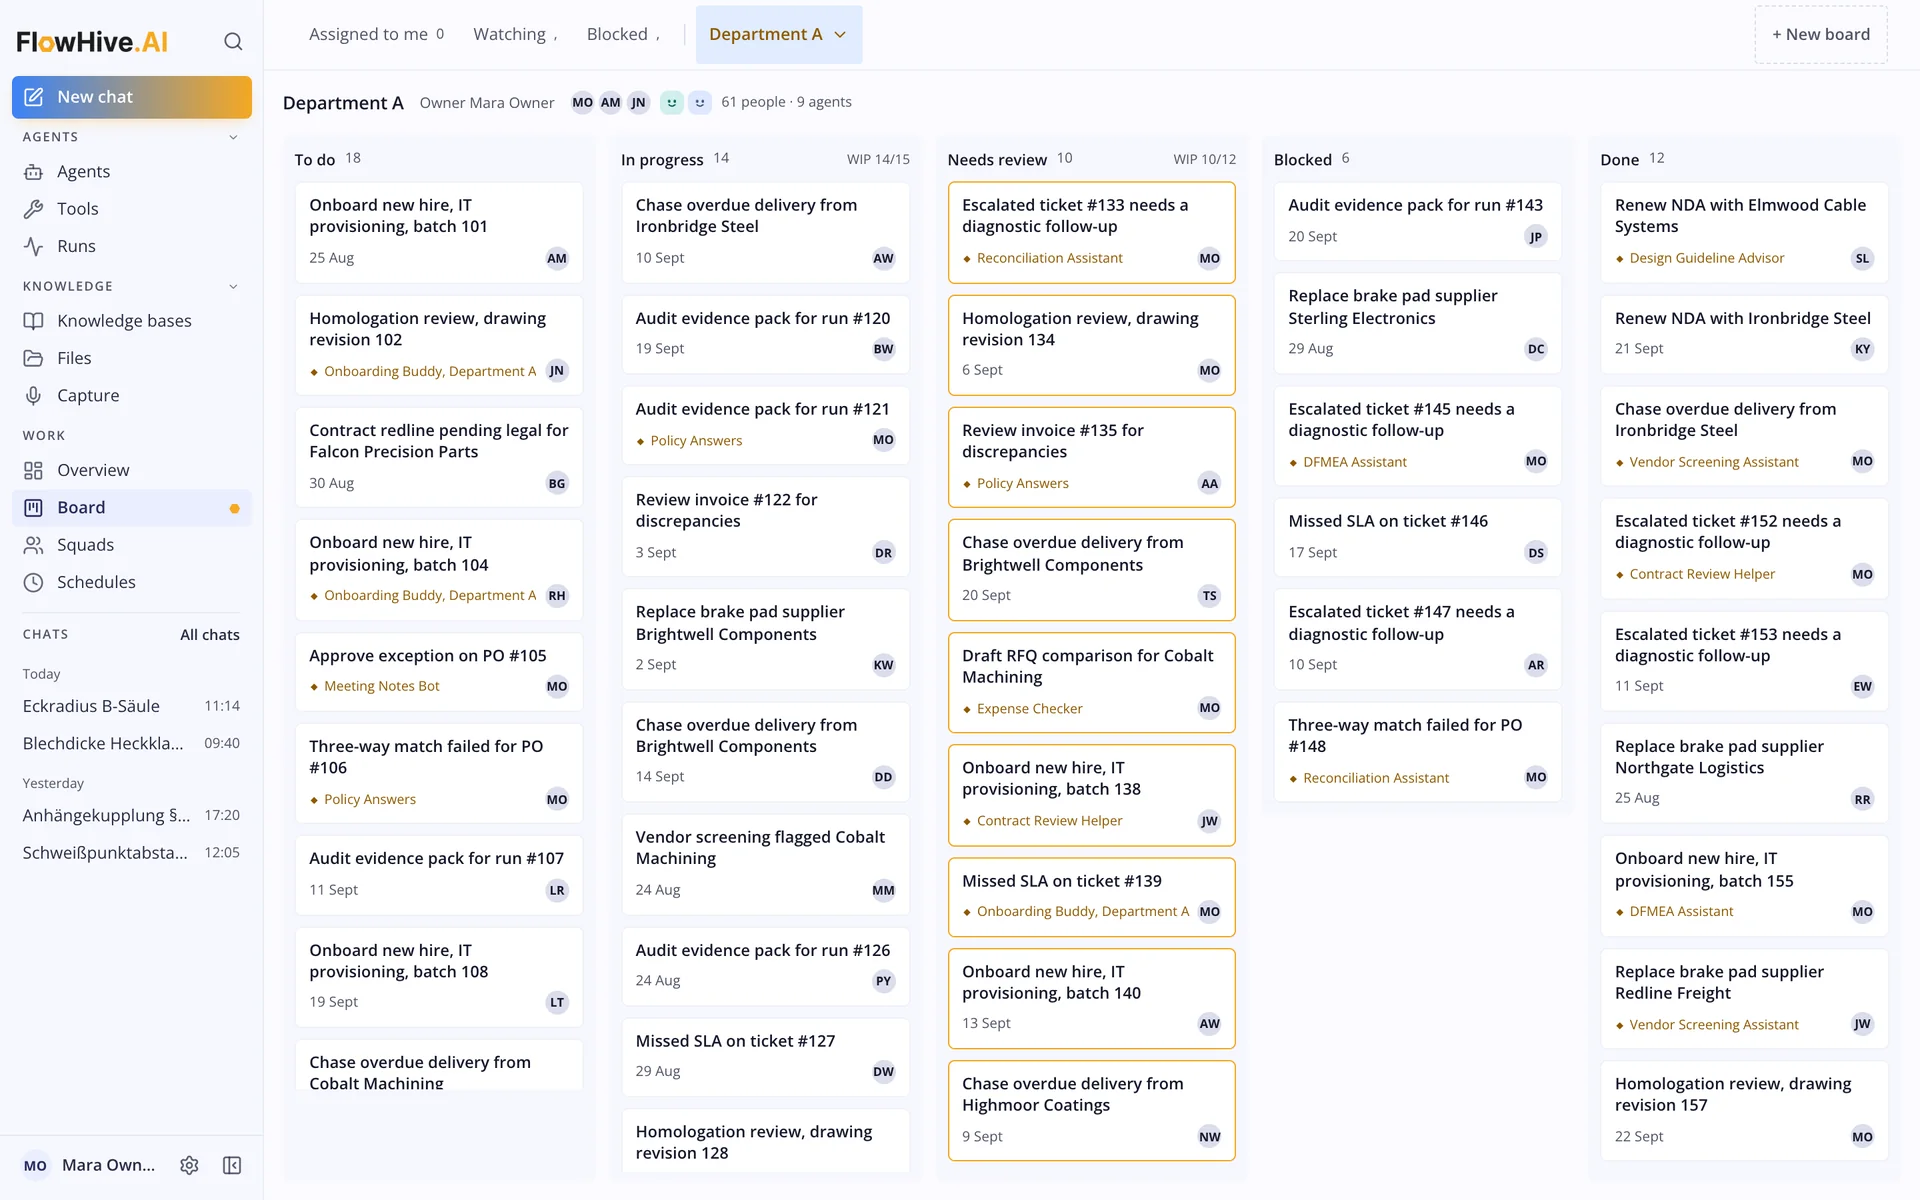Open the All chats link

[x=210, y=635]
